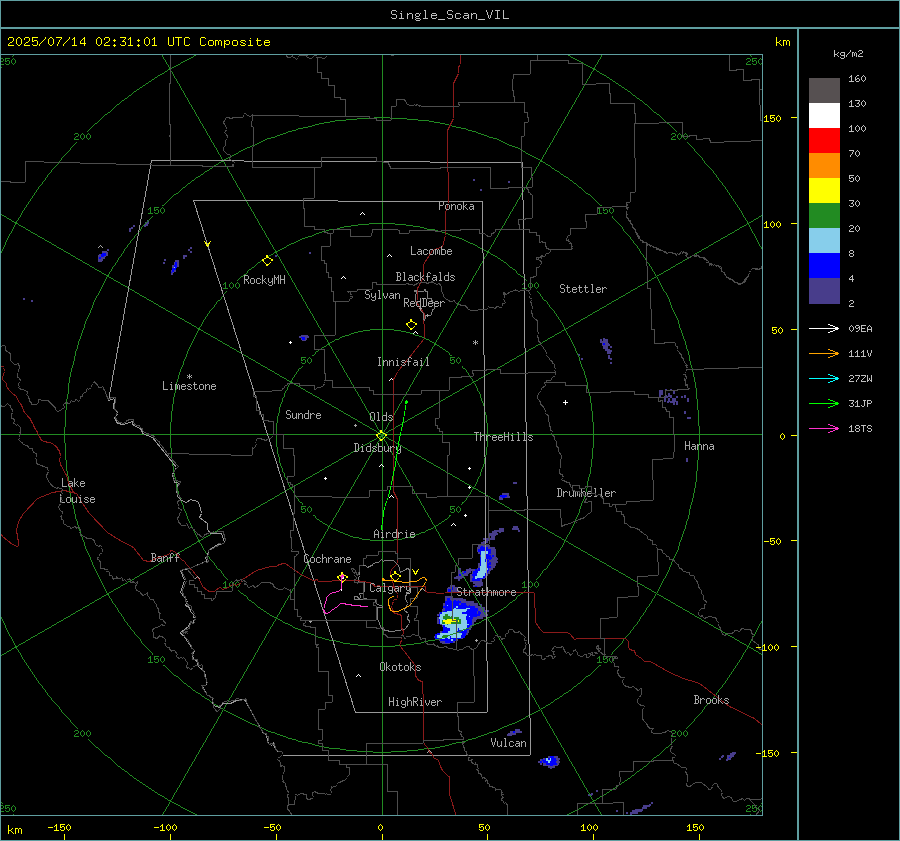Viewport: 900px width, 841px height.
Task: Click the Airdrie city label
Action: tap(394, 534)
